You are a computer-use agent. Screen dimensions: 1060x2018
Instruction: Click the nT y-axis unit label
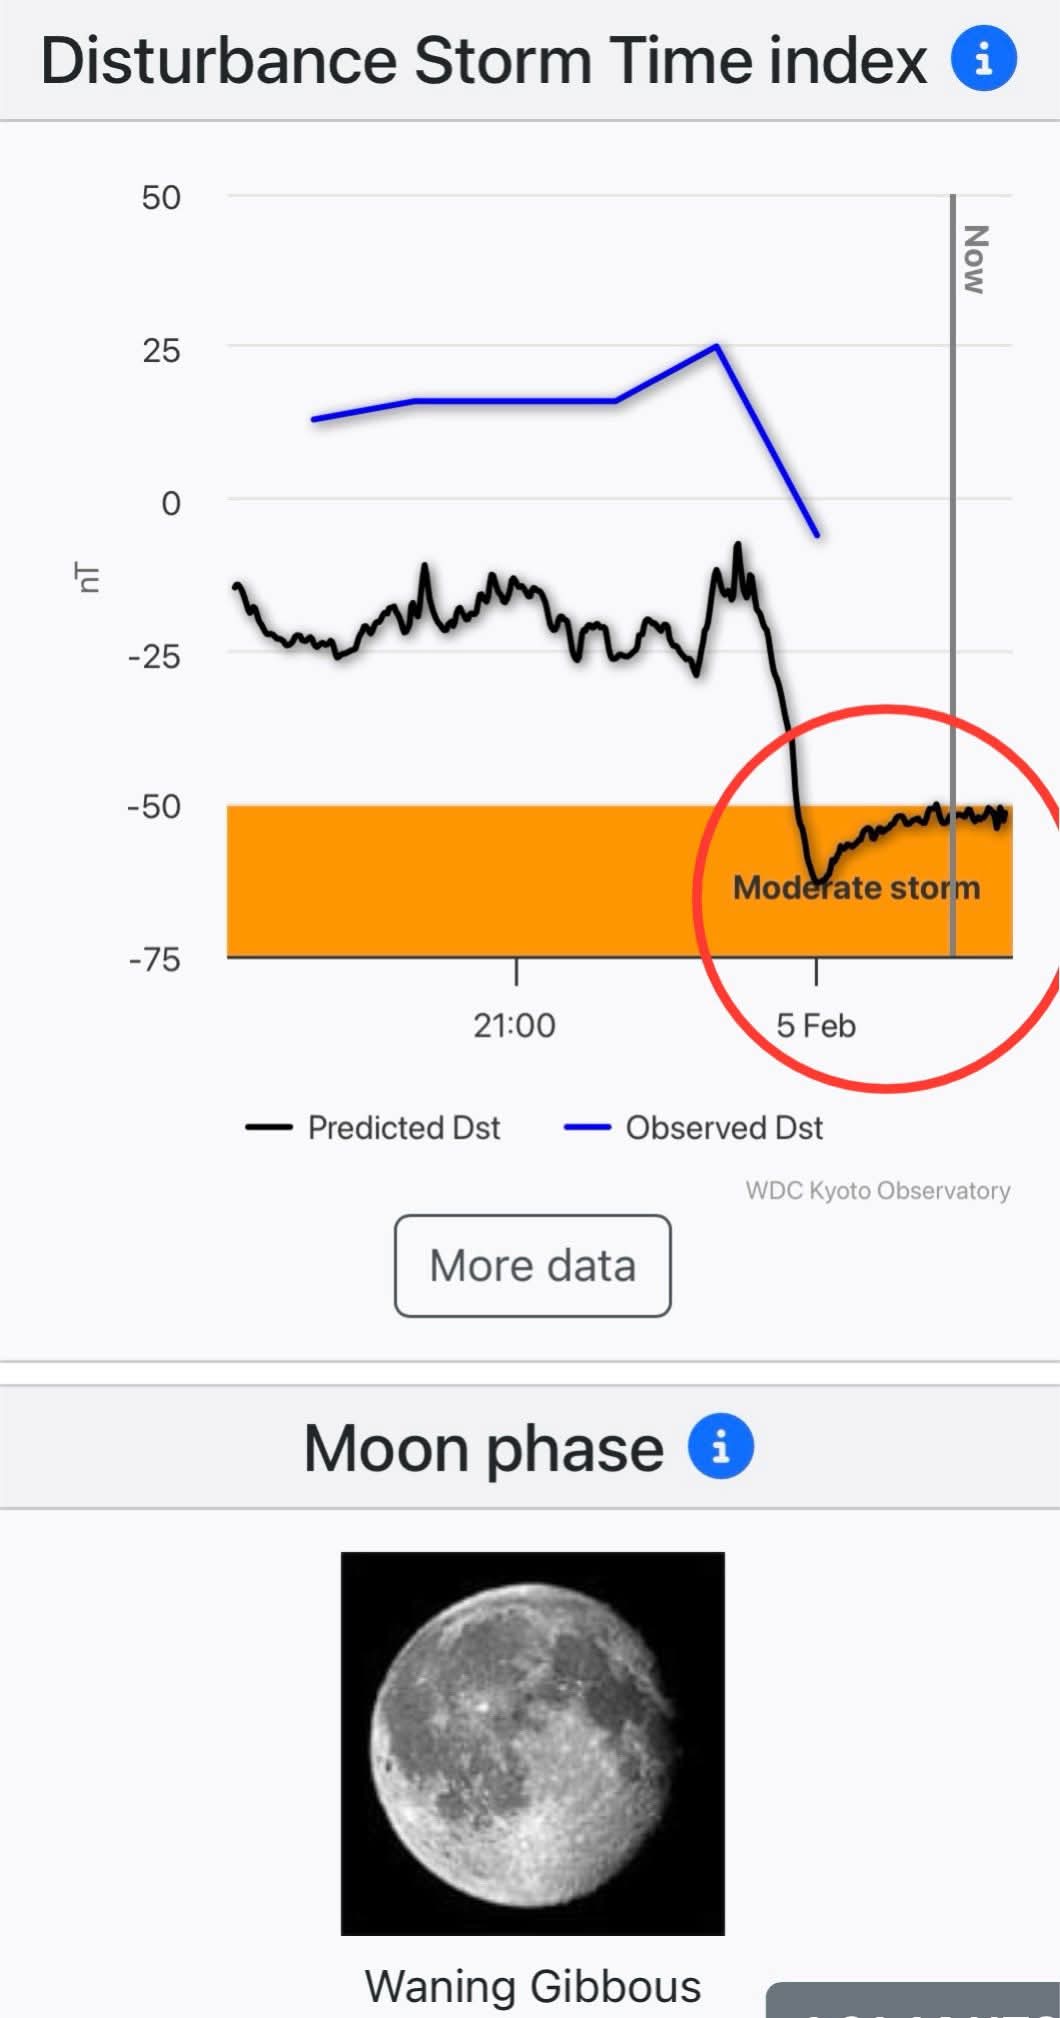point(88,577)
